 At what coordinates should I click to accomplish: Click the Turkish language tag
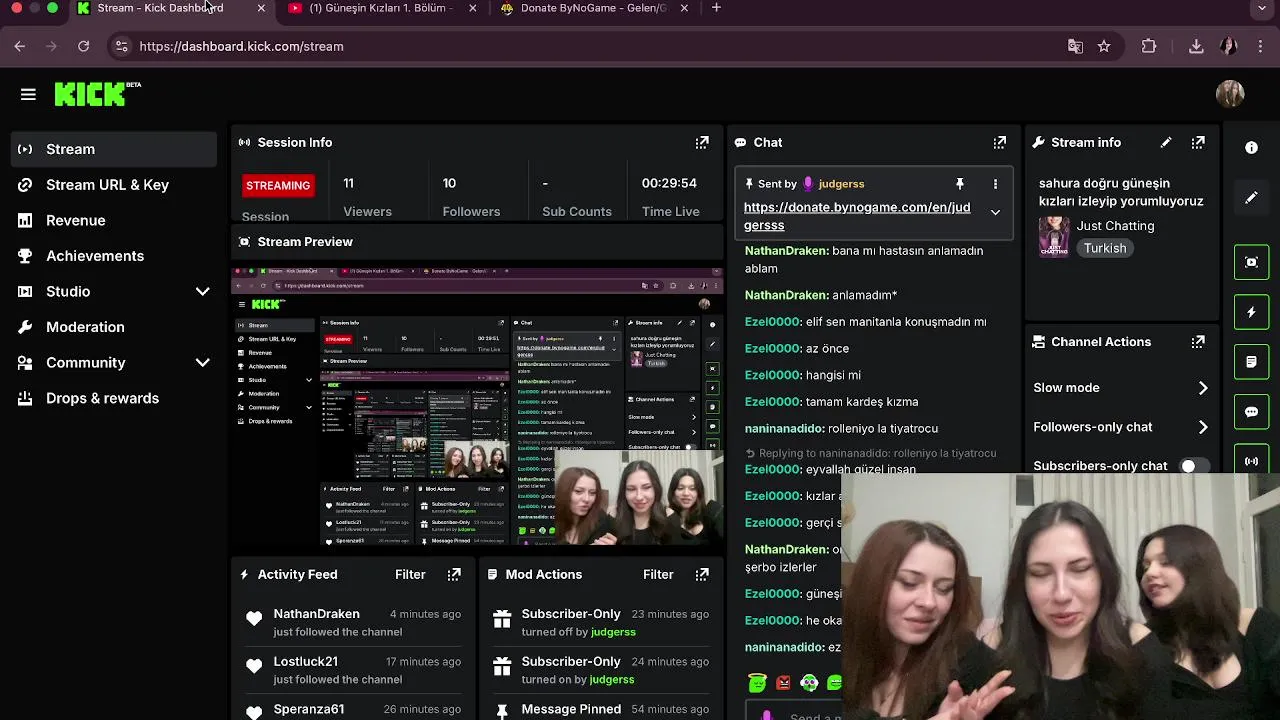(1105, 248)
